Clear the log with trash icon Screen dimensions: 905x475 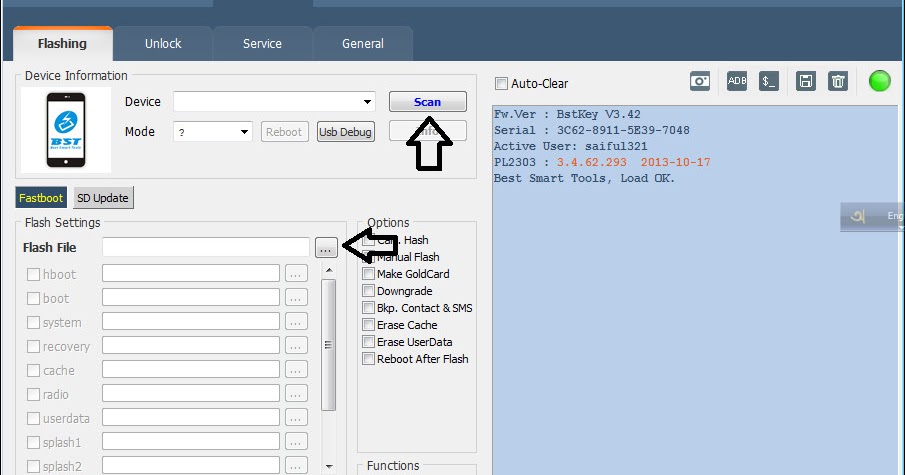(x=838, y=81)
